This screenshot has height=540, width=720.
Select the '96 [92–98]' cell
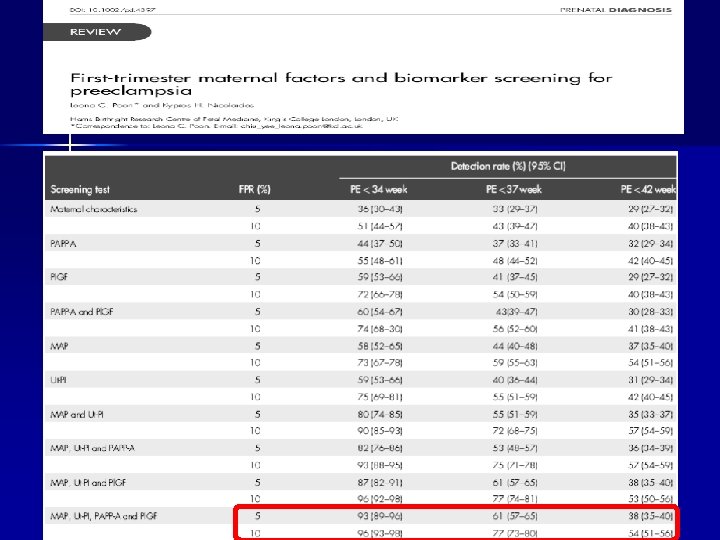(x=380, y=499)
